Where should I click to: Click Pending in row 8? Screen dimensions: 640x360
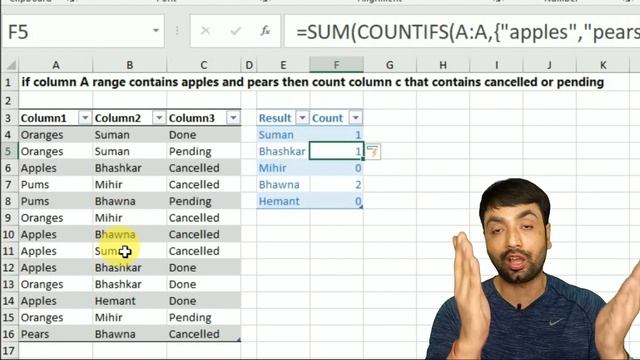(190, 202)
